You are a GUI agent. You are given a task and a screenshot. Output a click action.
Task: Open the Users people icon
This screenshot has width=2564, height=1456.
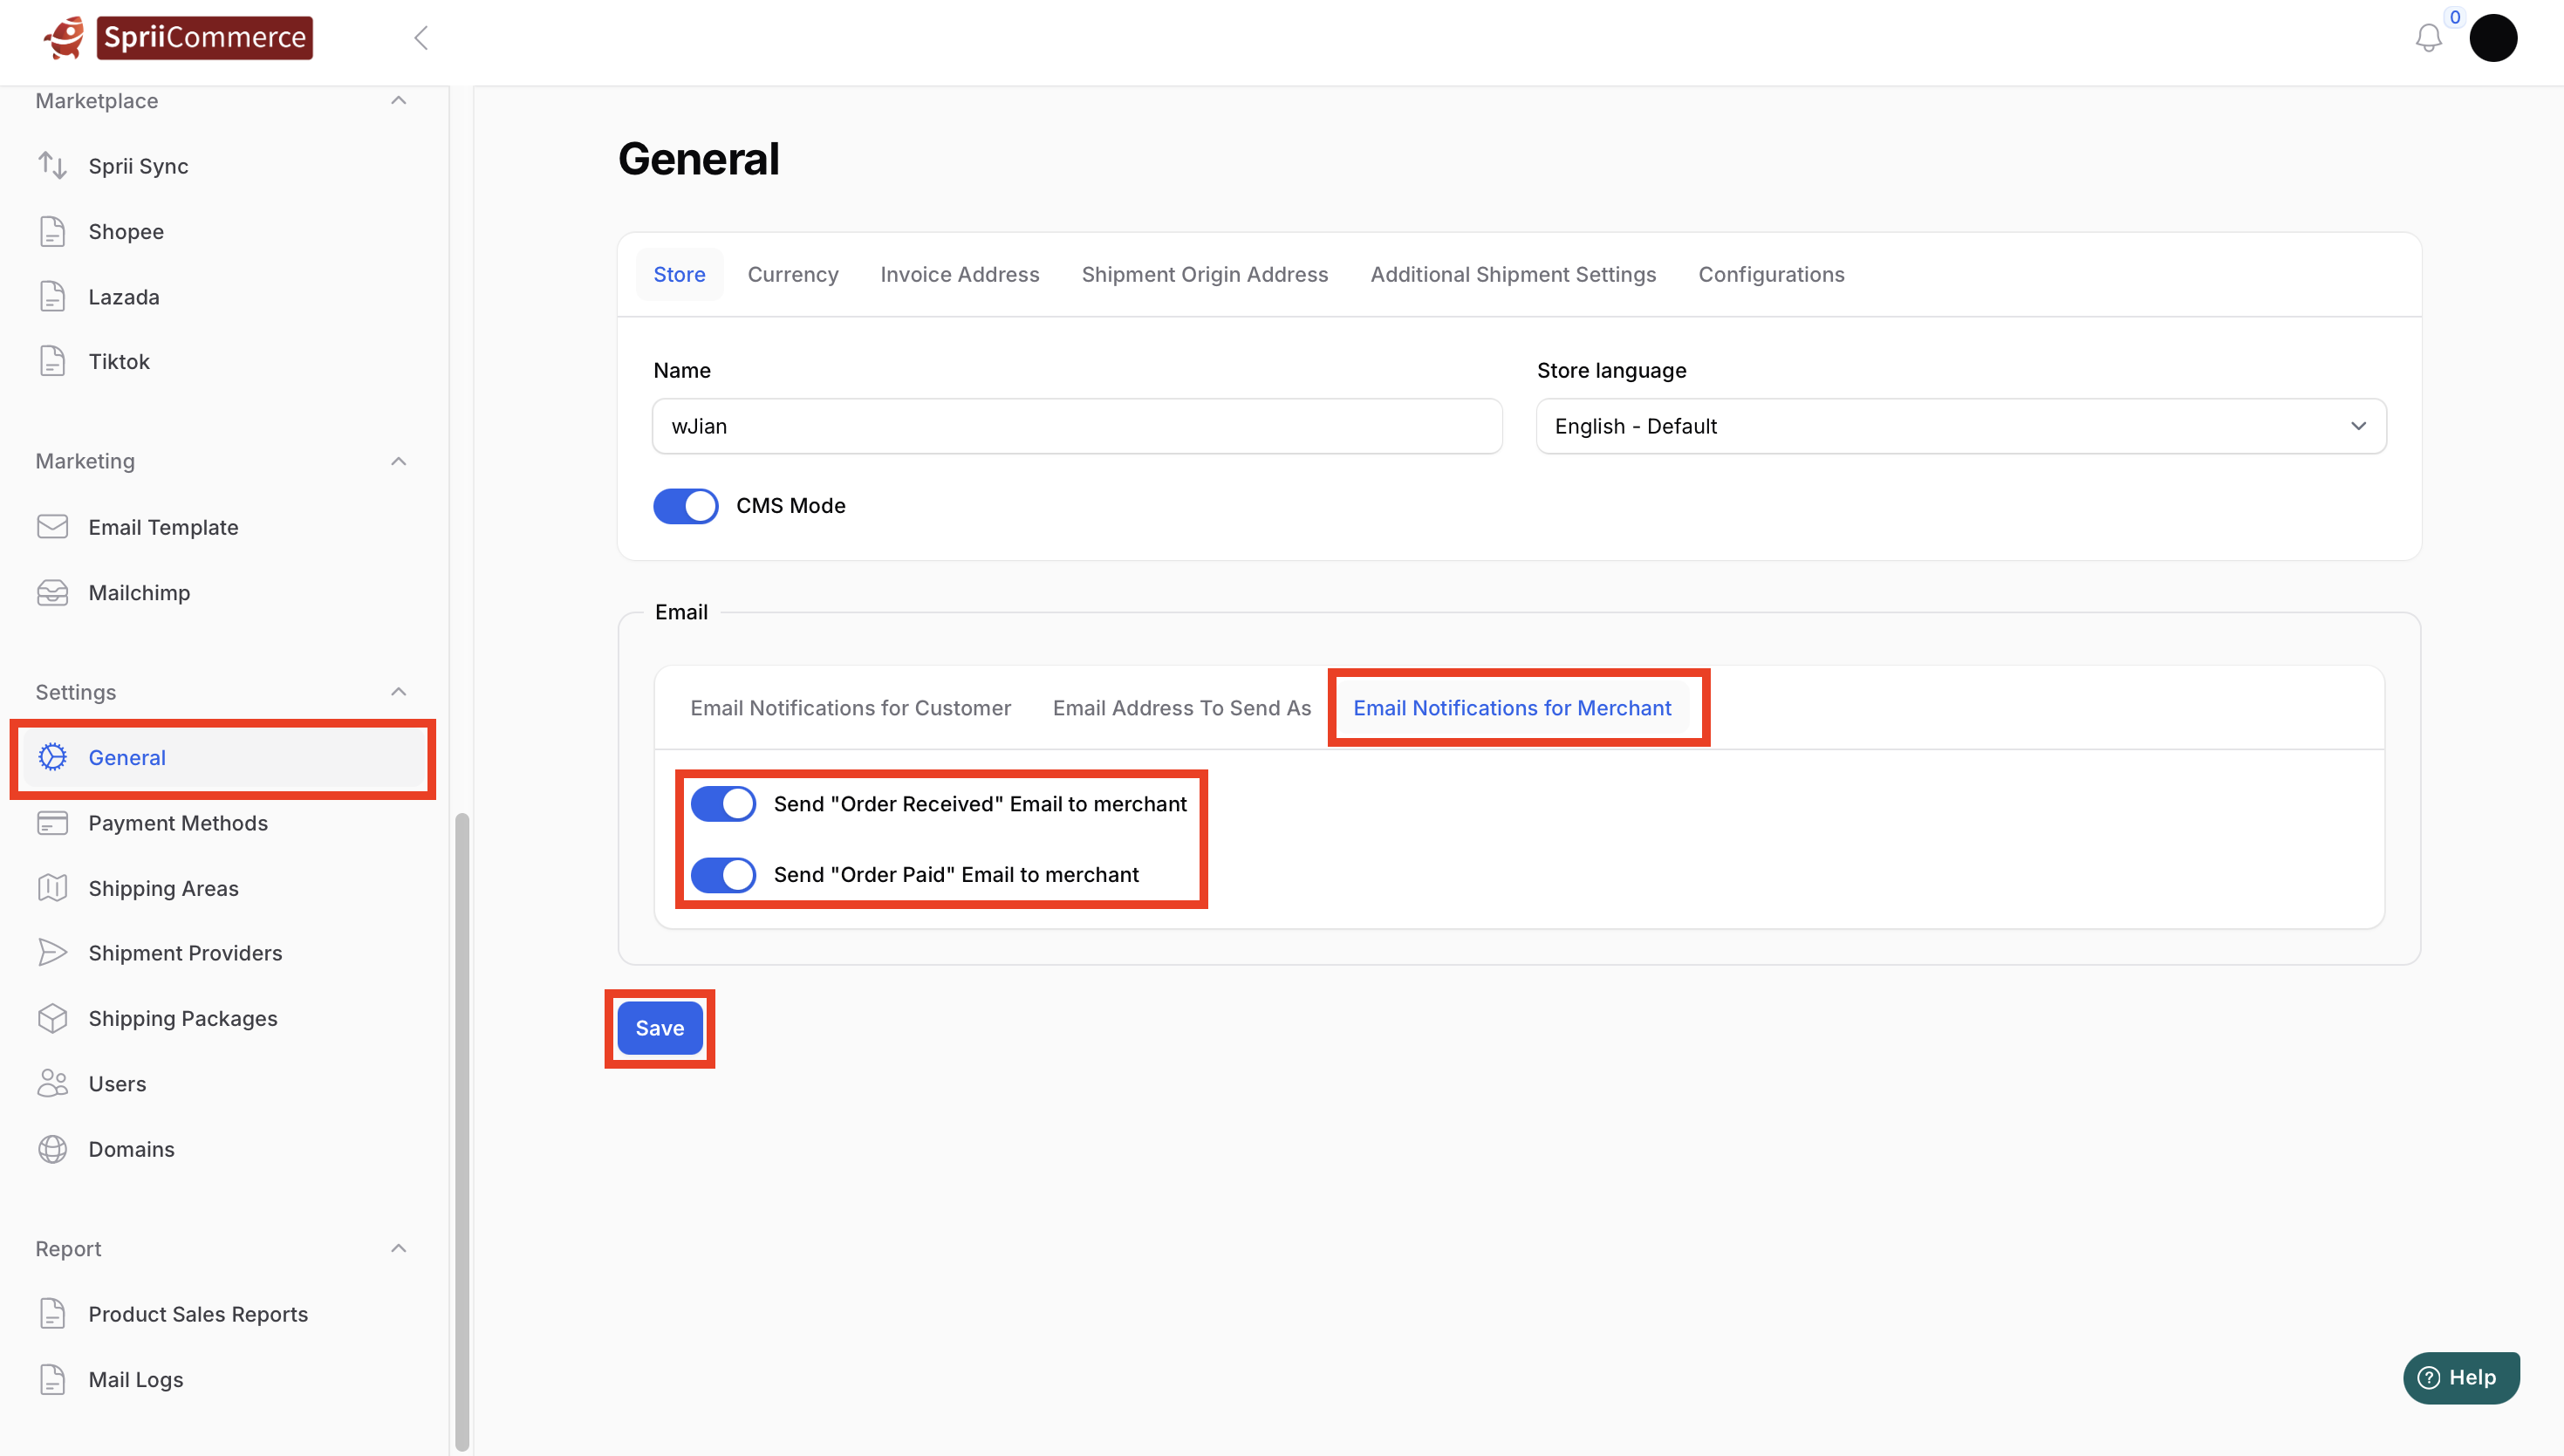(x=52, y=1084)
